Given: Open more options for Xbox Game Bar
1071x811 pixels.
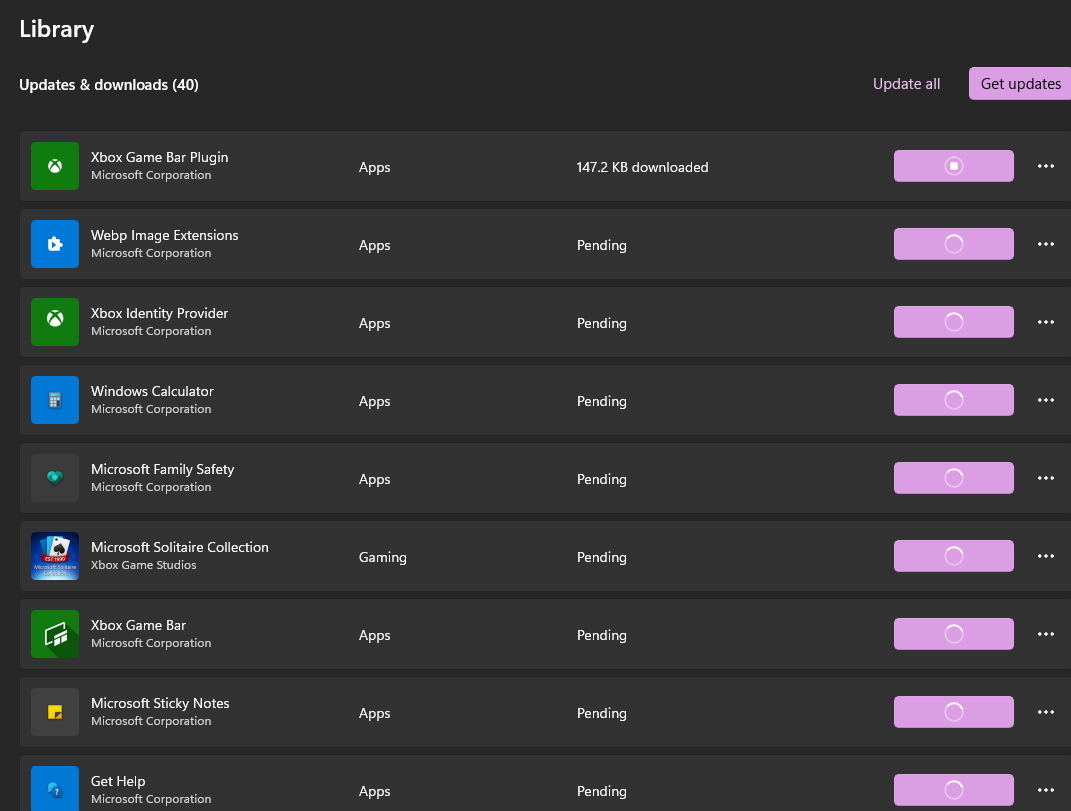Looking at the screenshot, I should 1046,633.
